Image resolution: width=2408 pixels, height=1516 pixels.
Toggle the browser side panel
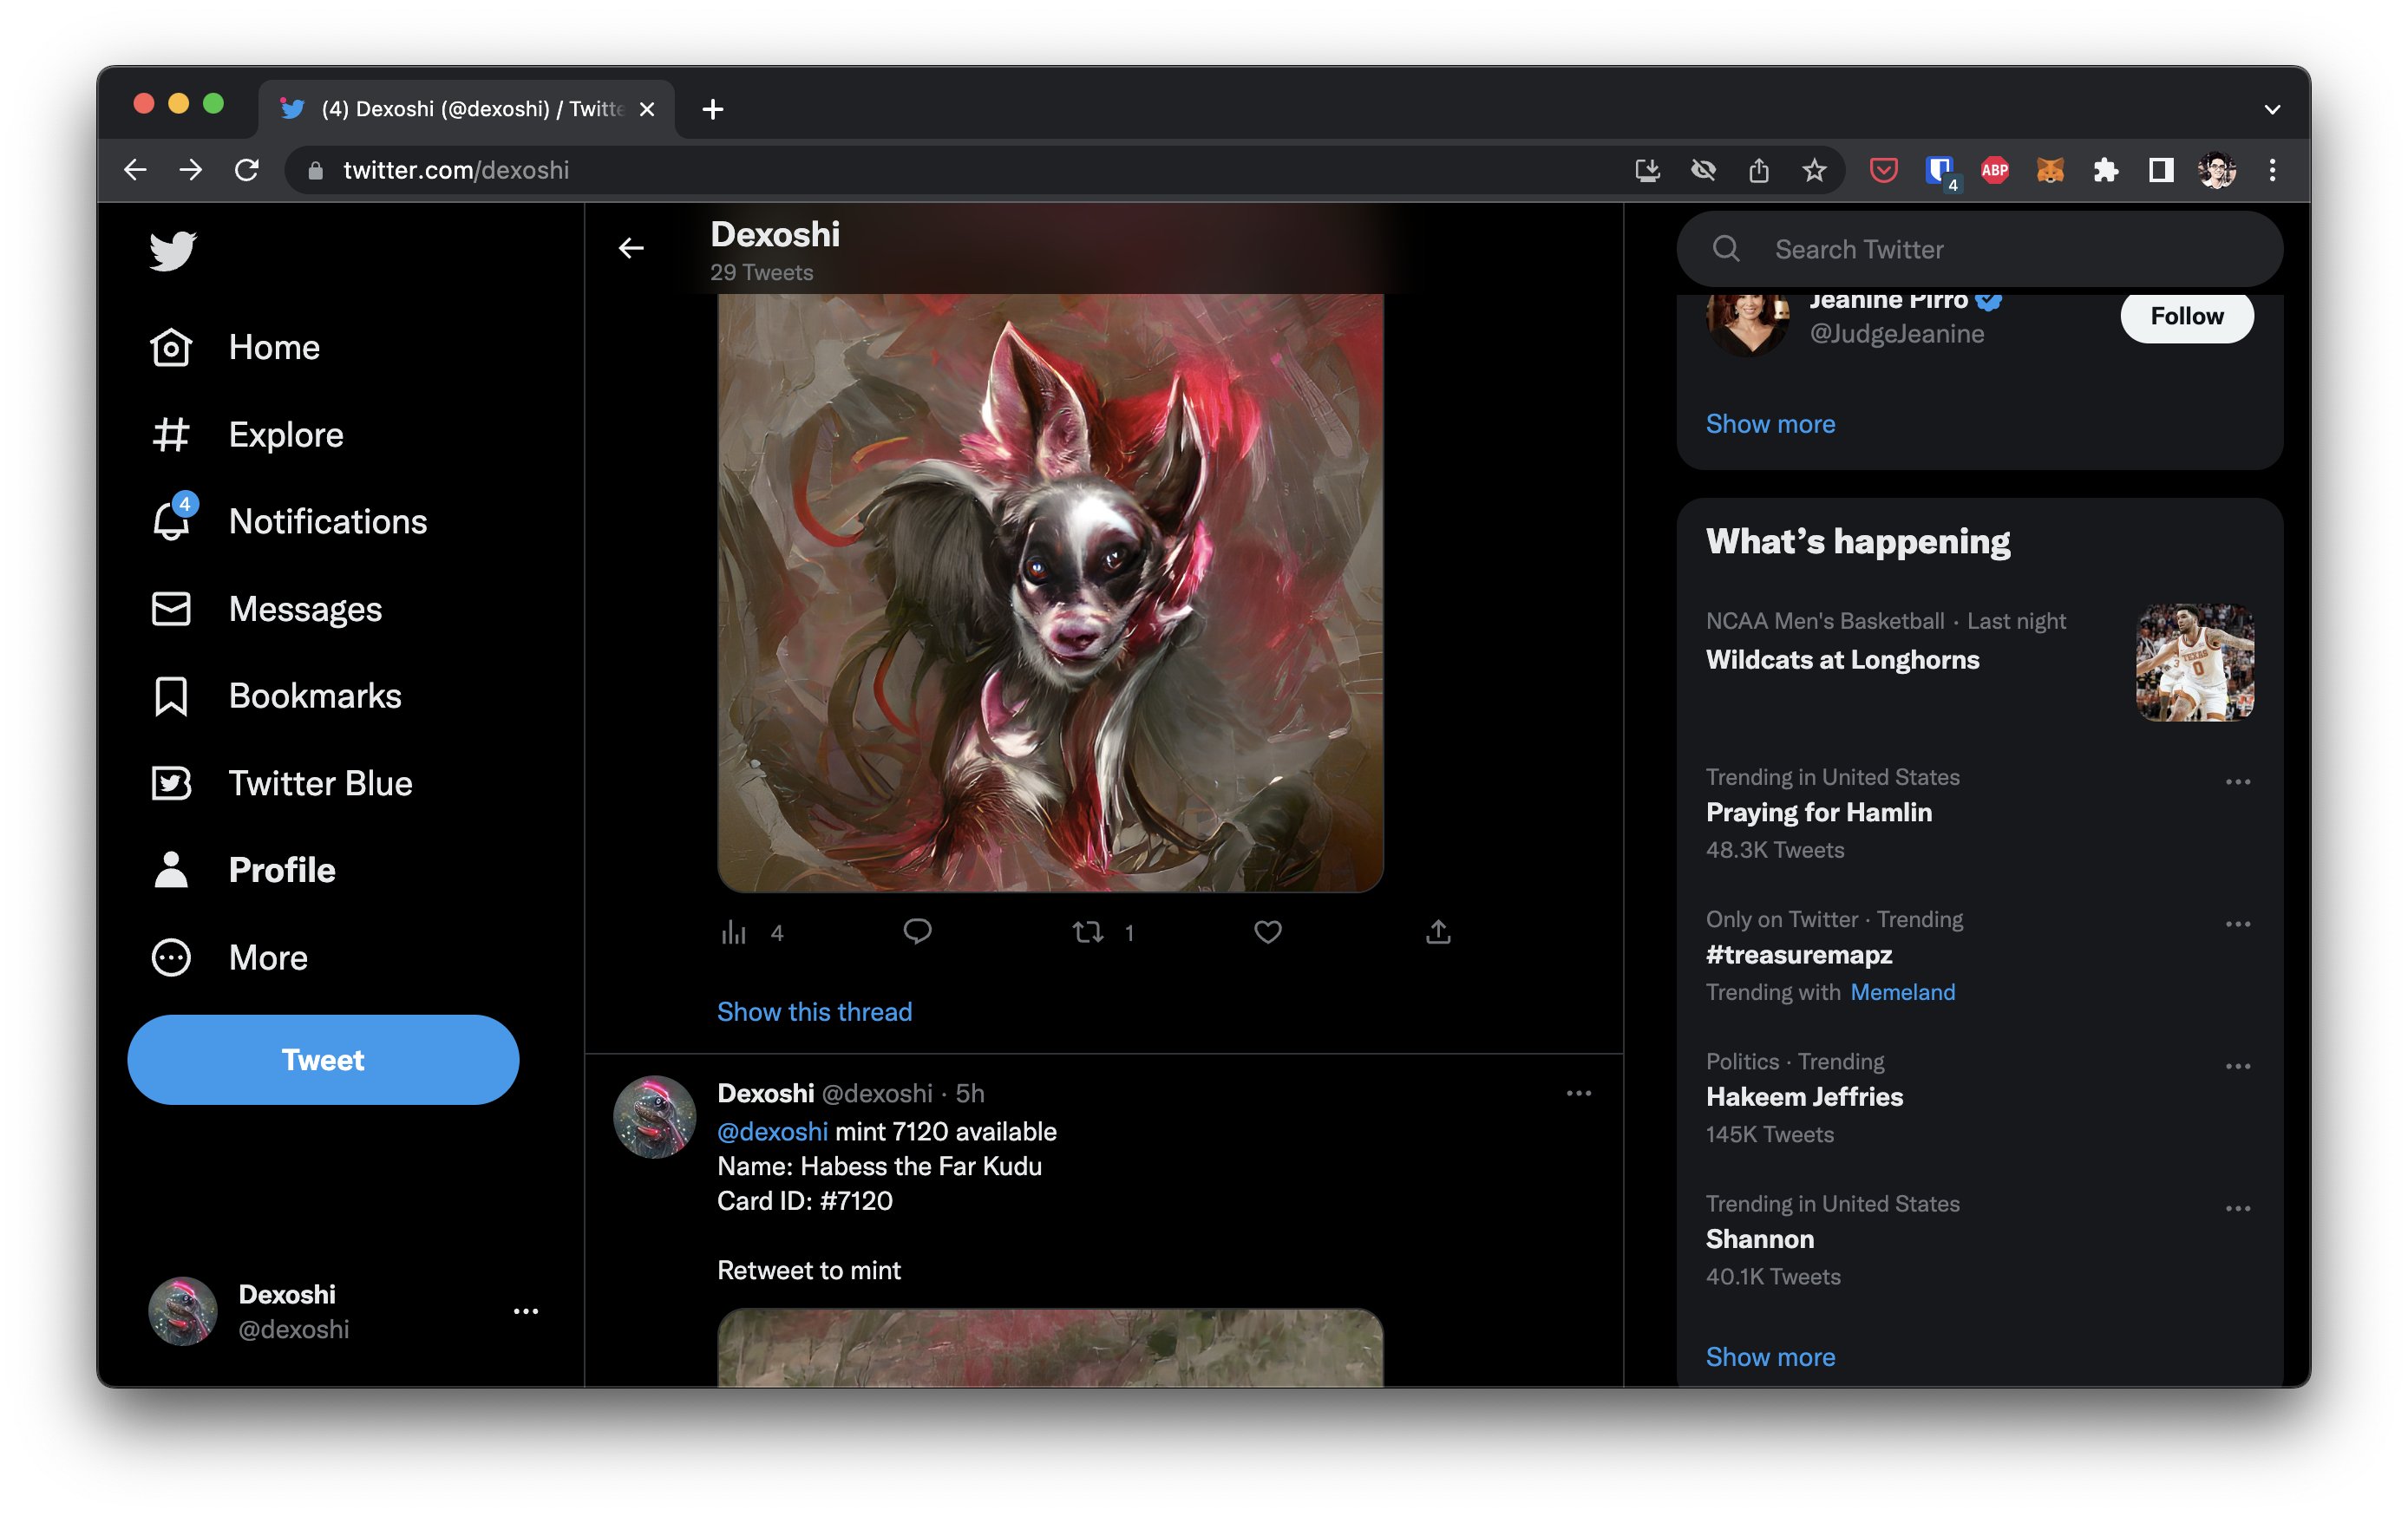(2161, 170)
